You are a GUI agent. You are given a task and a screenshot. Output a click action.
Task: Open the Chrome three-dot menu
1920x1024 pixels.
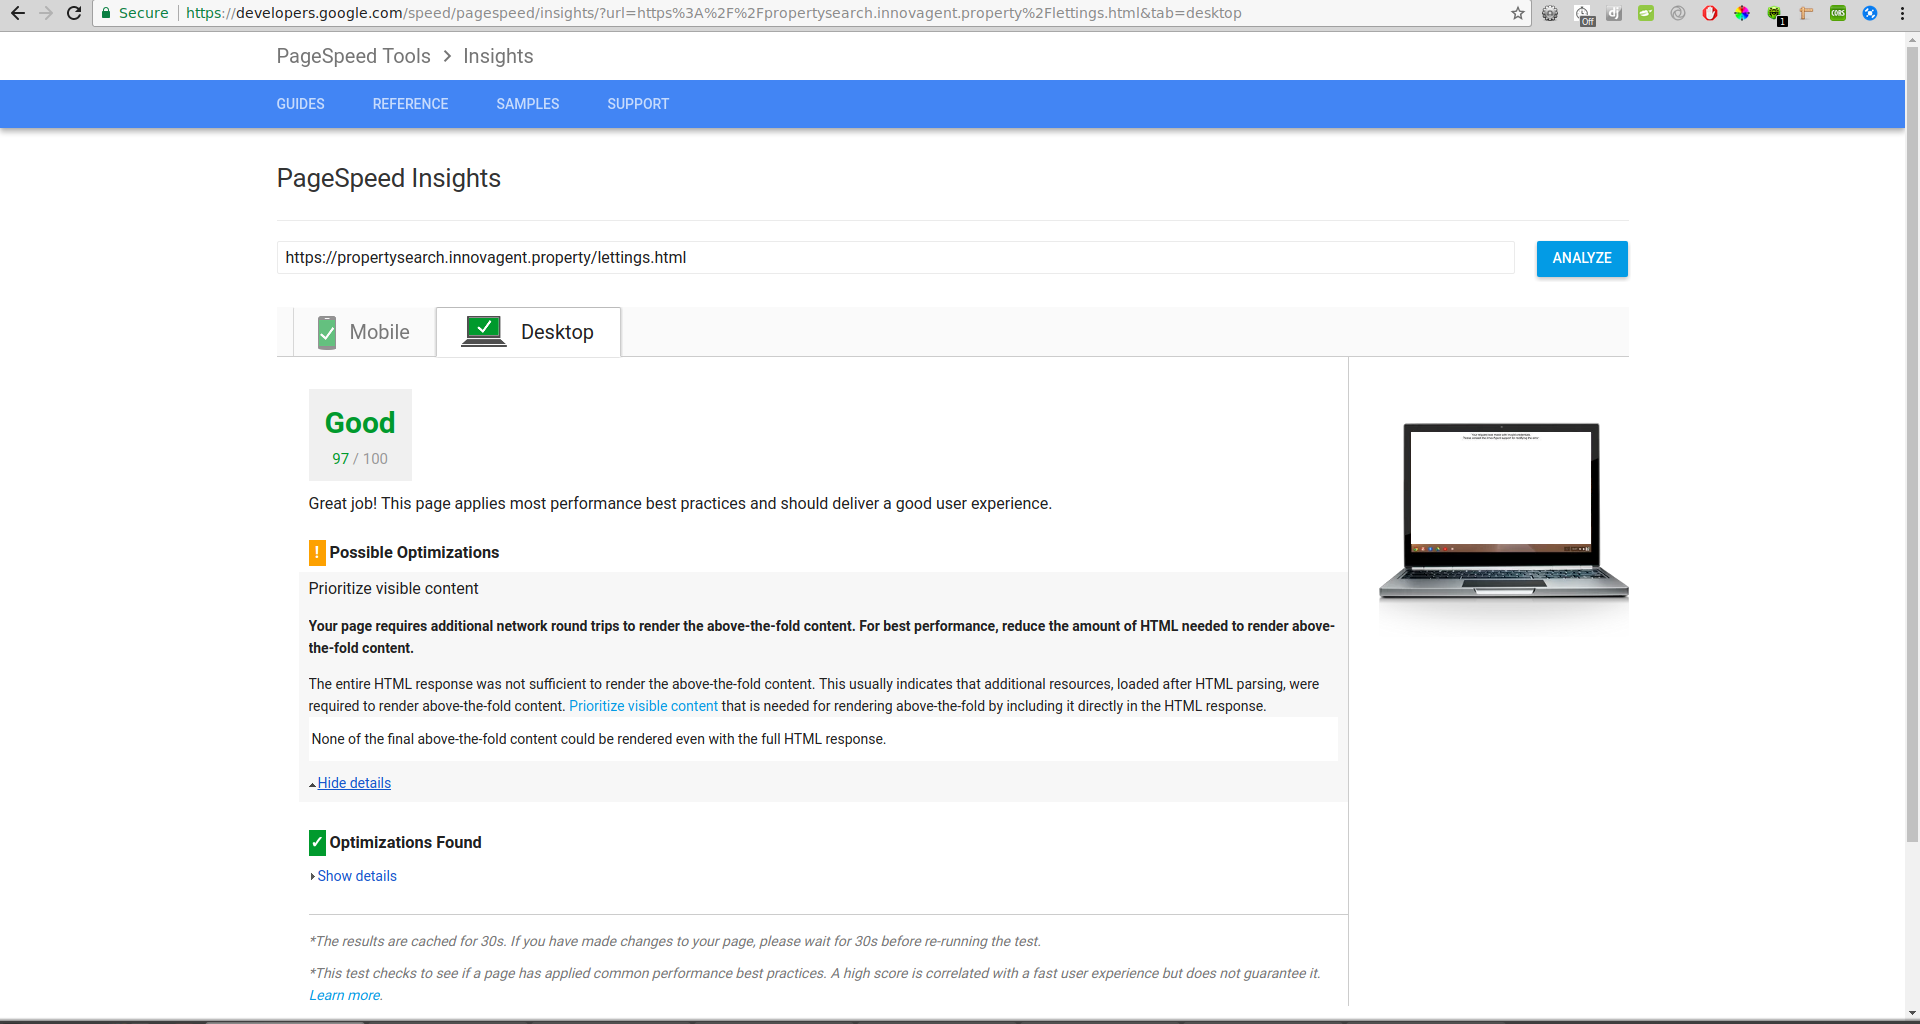click(x=1902, y=13)
